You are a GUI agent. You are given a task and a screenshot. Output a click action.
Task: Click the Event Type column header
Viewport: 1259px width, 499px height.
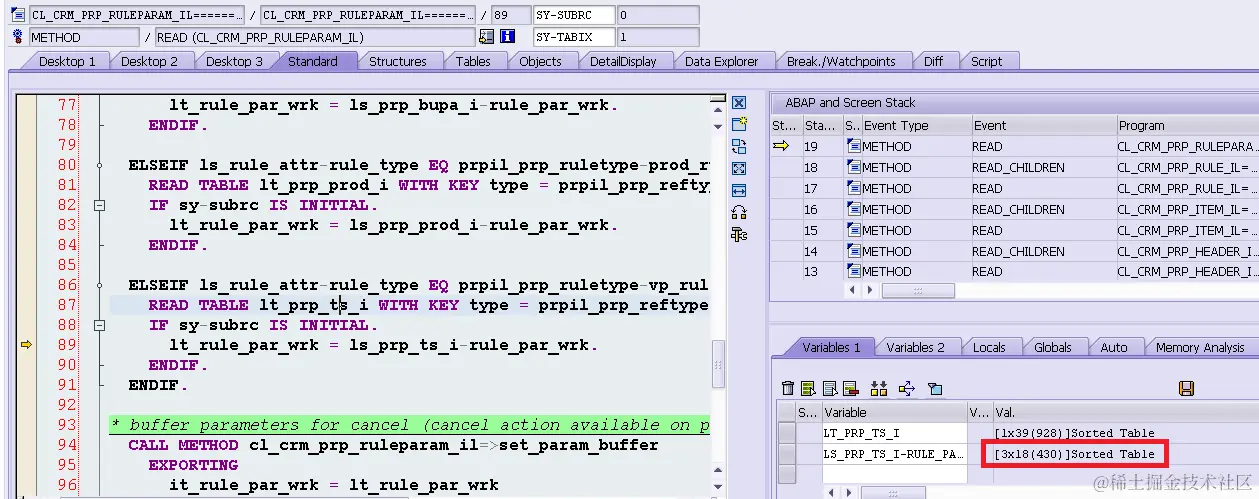(x=917, y=125)
